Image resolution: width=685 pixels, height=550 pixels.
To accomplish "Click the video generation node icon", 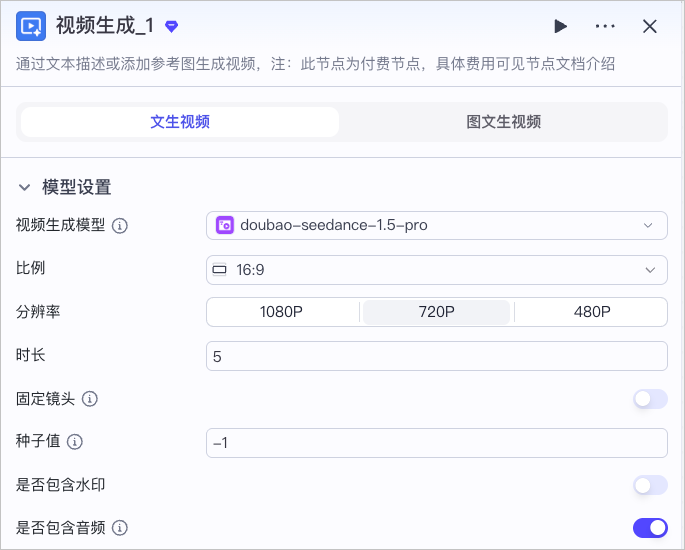I will (31, 26).
